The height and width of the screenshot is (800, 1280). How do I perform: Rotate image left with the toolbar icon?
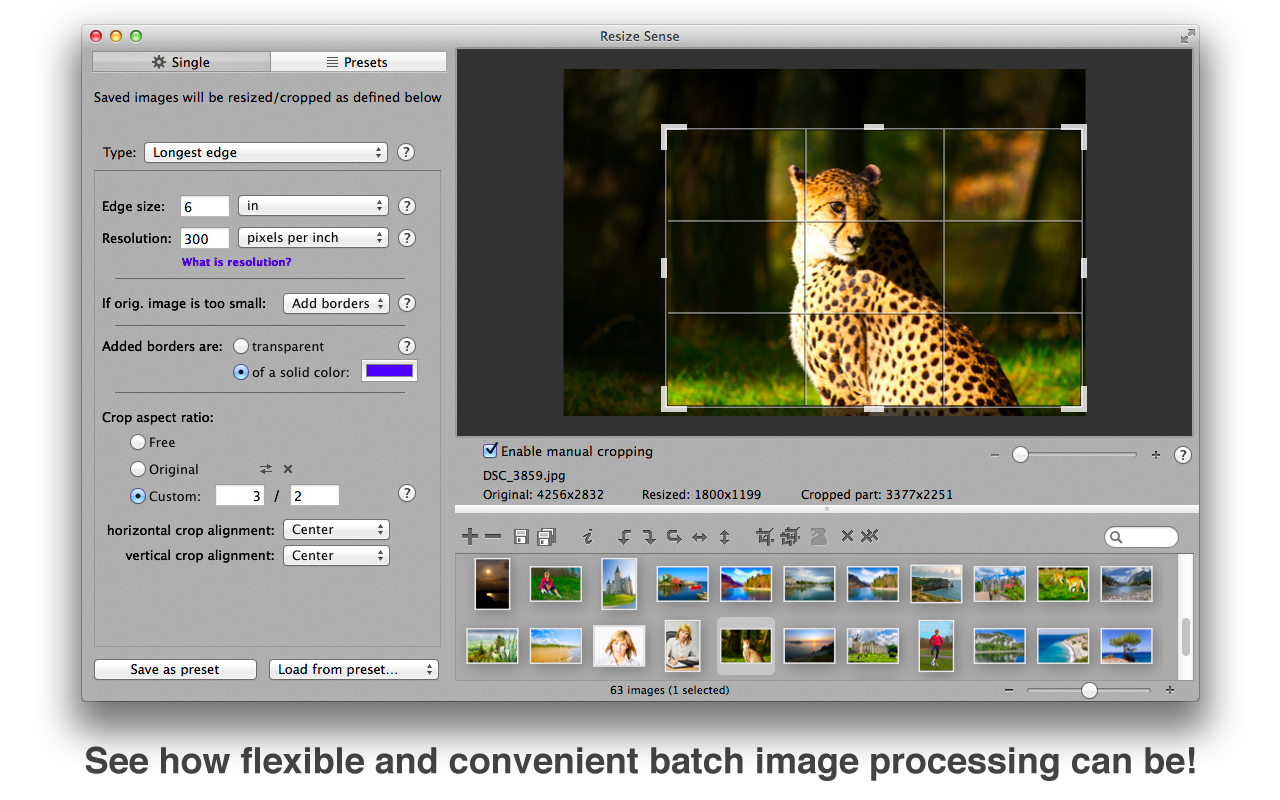[625, 537]
